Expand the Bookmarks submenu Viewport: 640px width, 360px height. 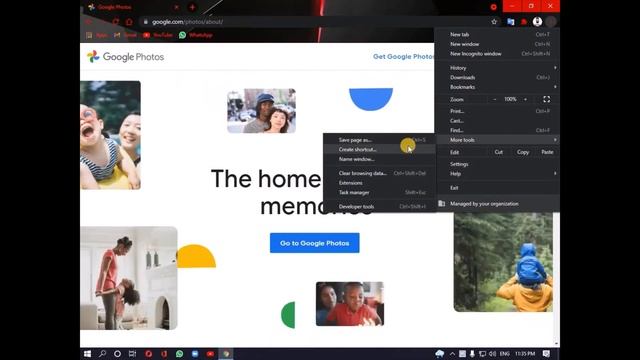(x=498, y=87)
